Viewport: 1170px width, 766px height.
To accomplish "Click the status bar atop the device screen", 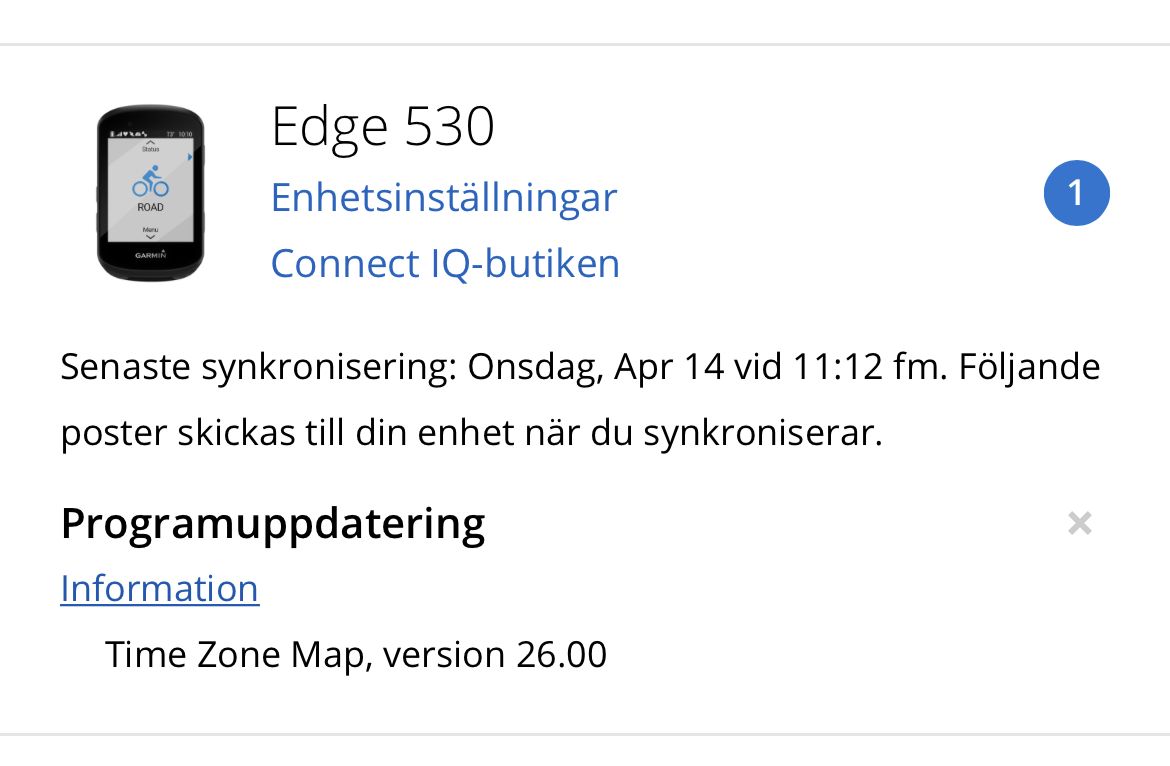I will coord(150,132).
